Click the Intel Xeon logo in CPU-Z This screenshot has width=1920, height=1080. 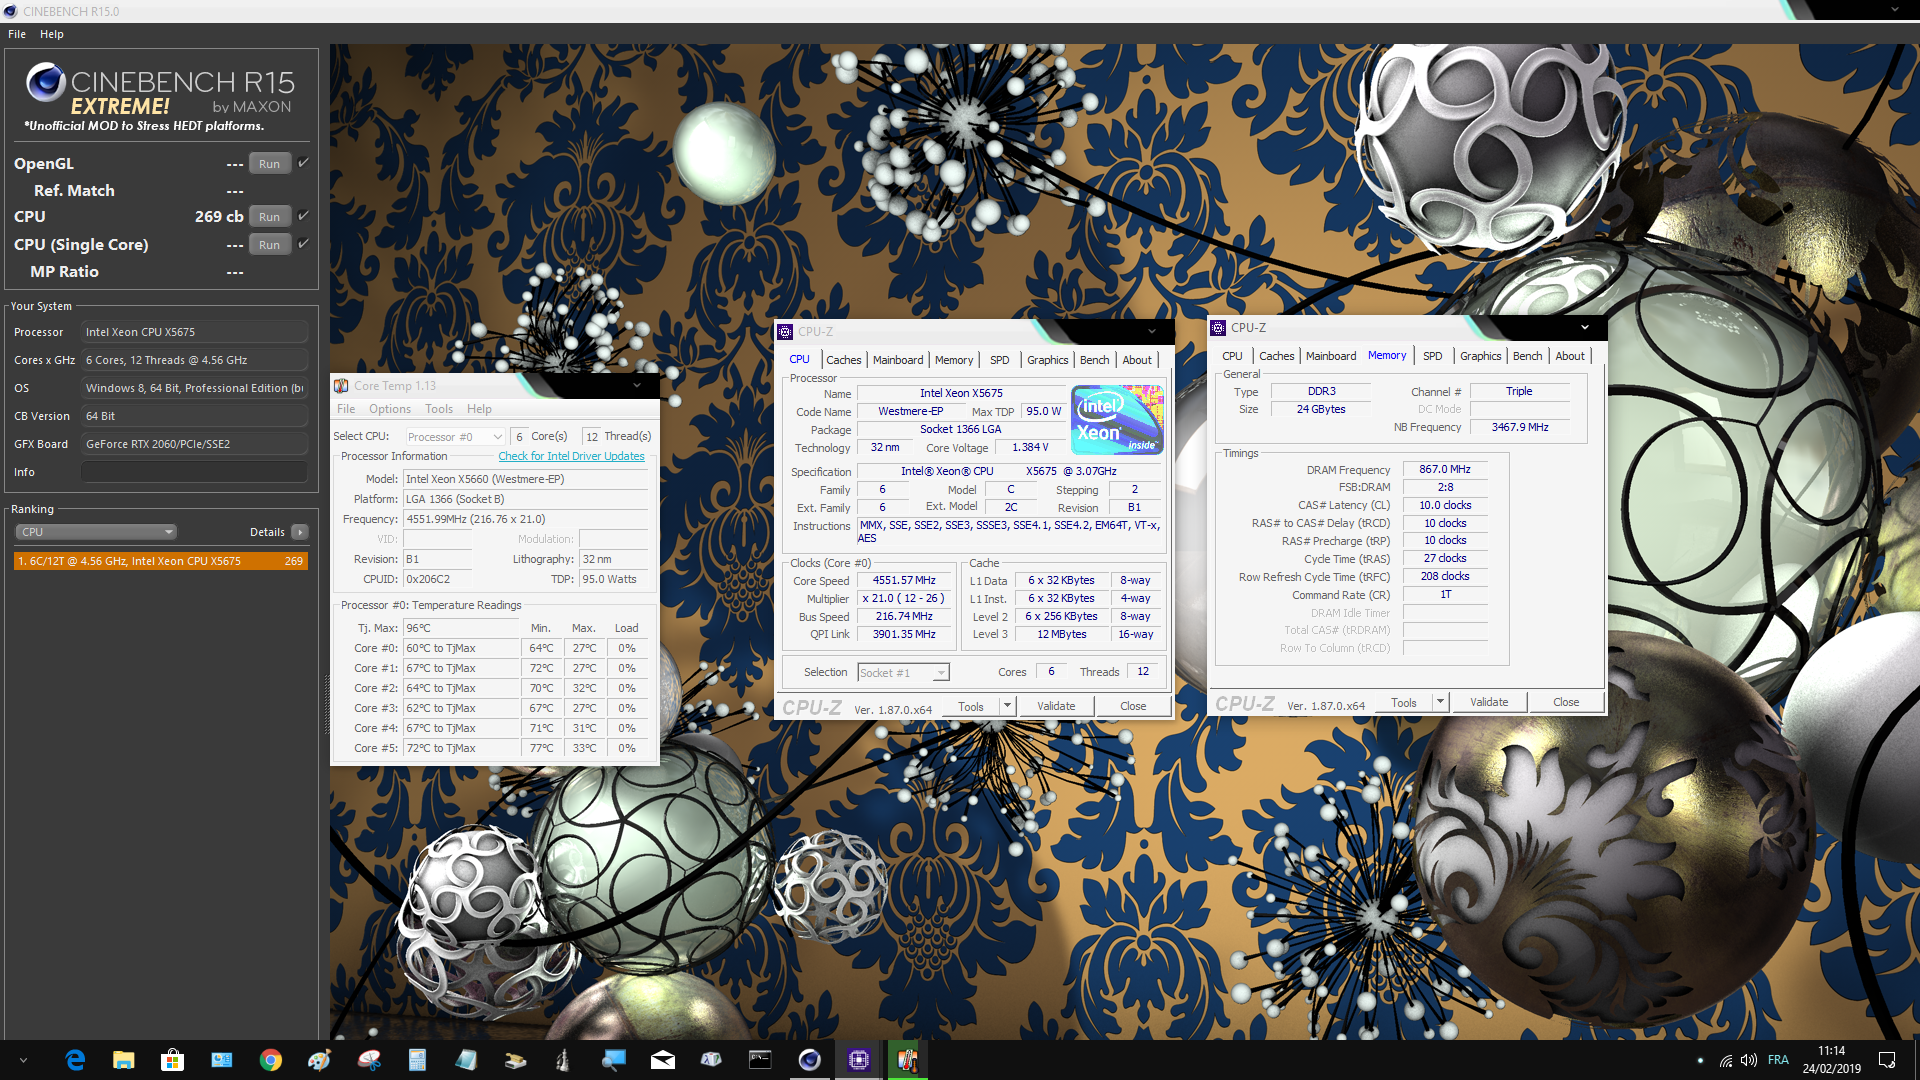pos(1116,419)
